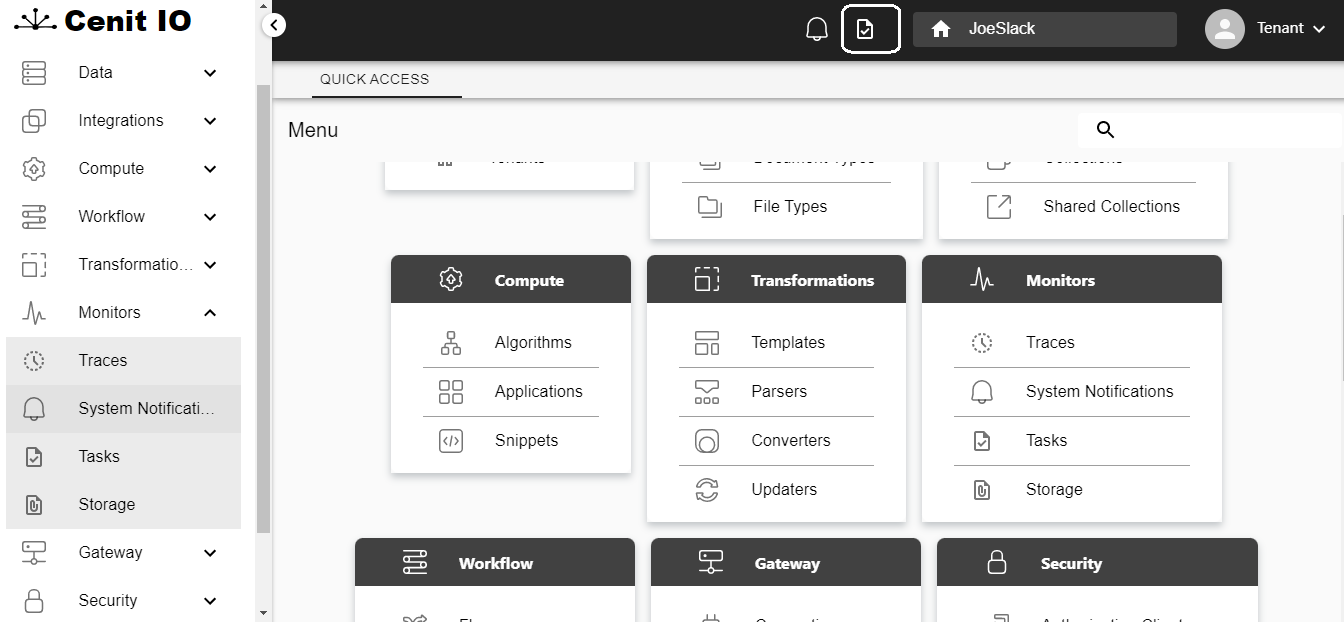1344x622 pixels.
Task: Click the Templates icon in Transformations card
Action: [x=707, y=342]
